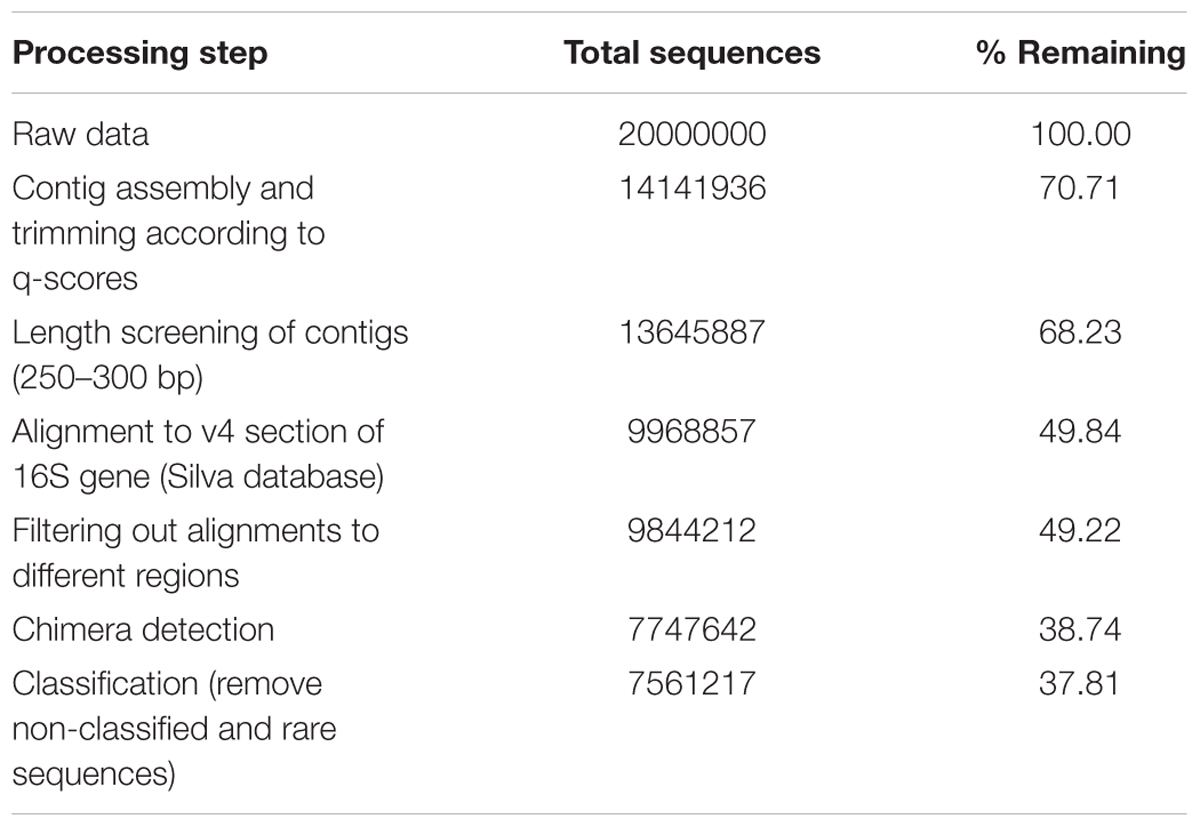This screenshot has height=827, width=1200.
Task: Click the 70.71 percent value
Action: (x=1079, y=188)
